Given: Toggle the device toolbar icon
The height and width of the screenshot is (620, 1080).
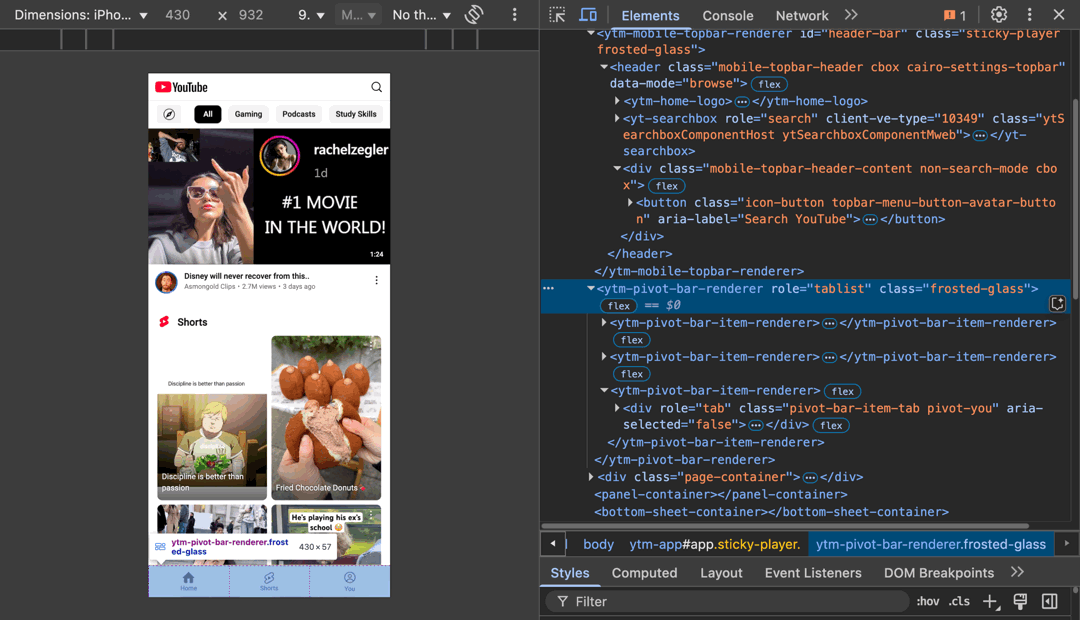Looking at the screenshot, I should (588, 14).
